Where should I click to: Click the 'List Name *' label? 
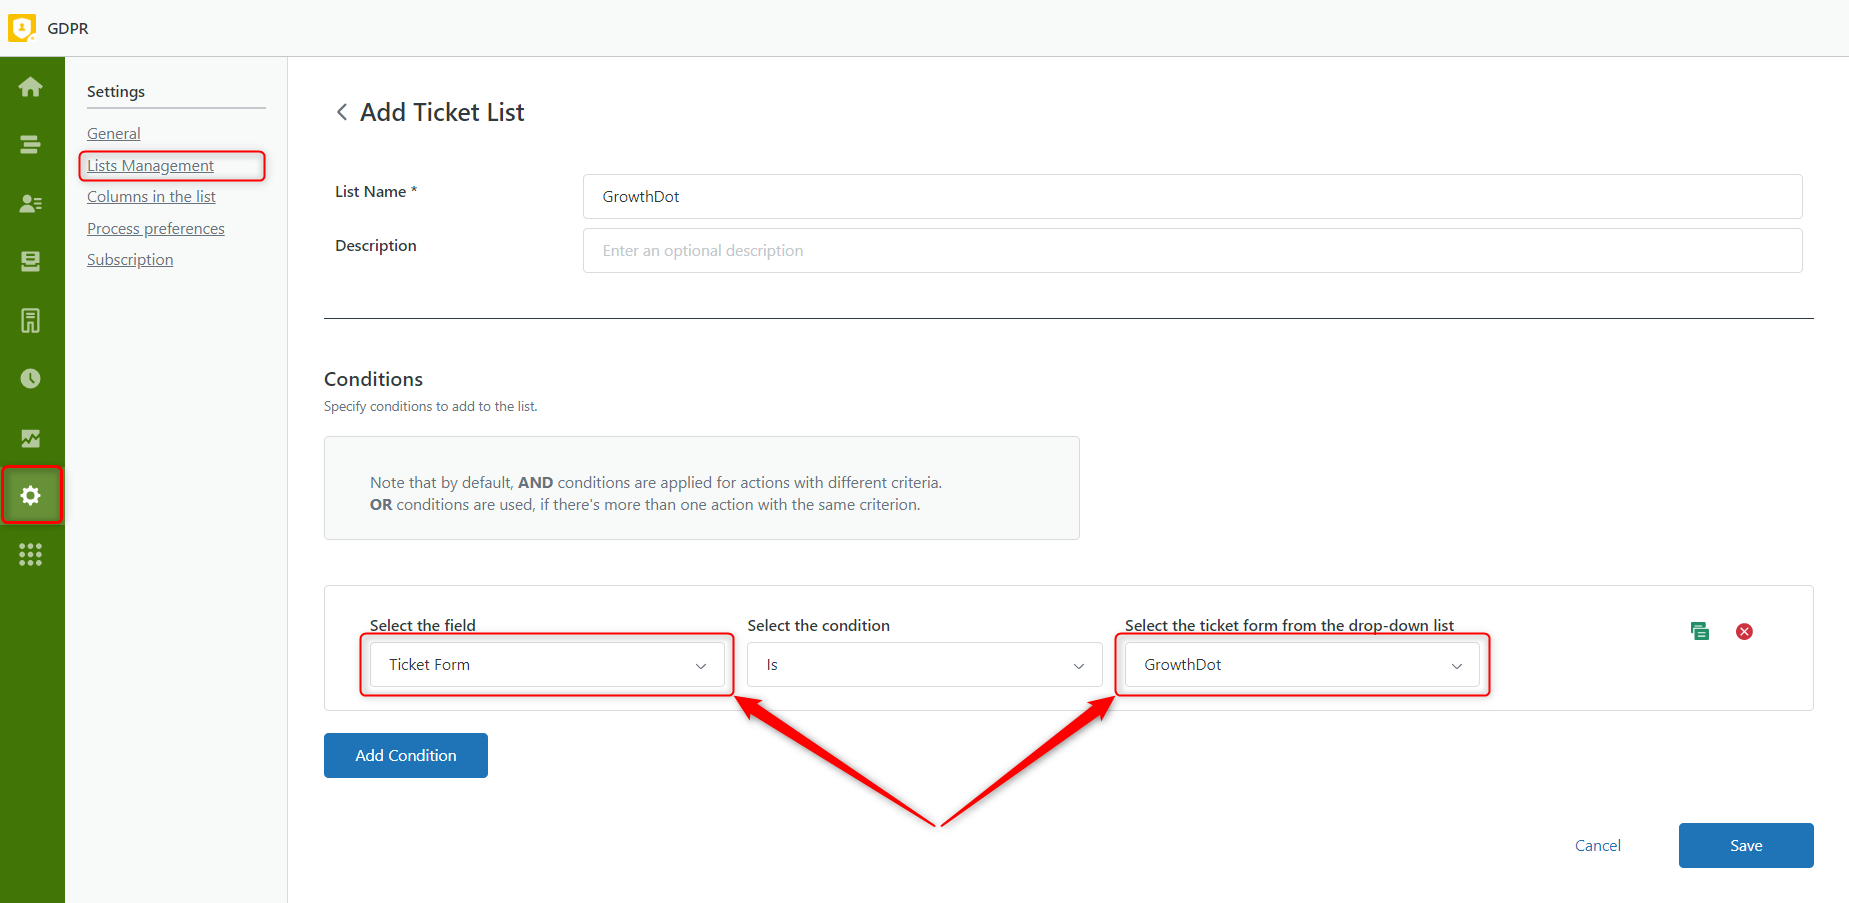point(376,192)
